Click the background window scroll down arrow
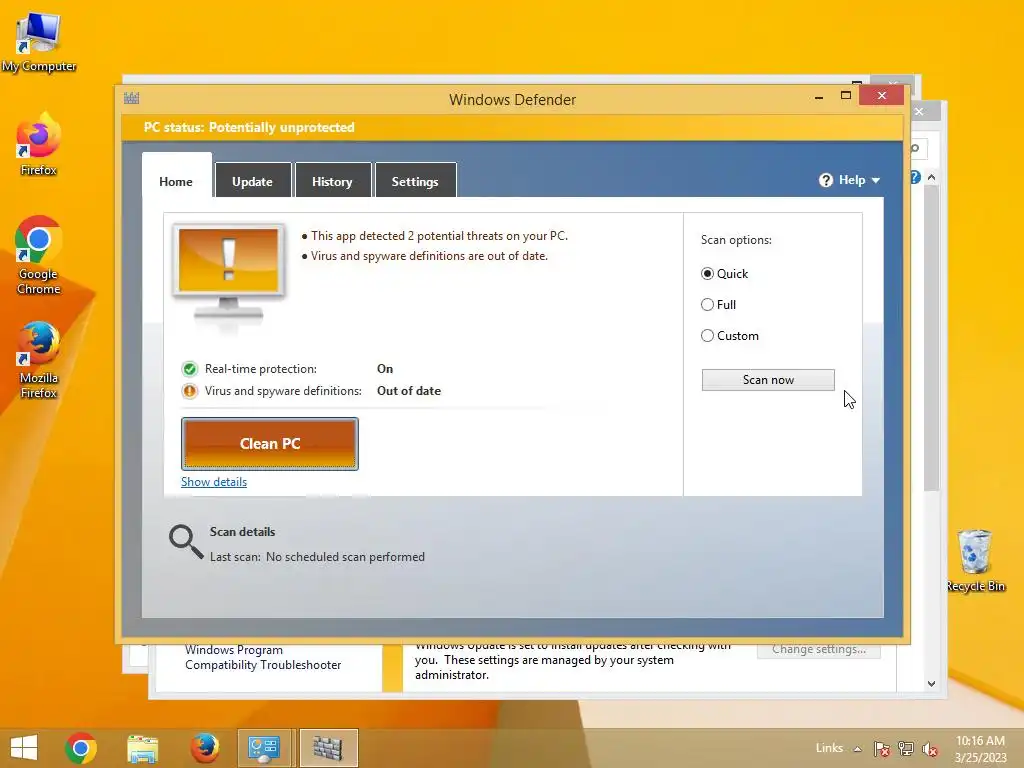The width and height of the screenshot is (1024, 768). (932, 684)
